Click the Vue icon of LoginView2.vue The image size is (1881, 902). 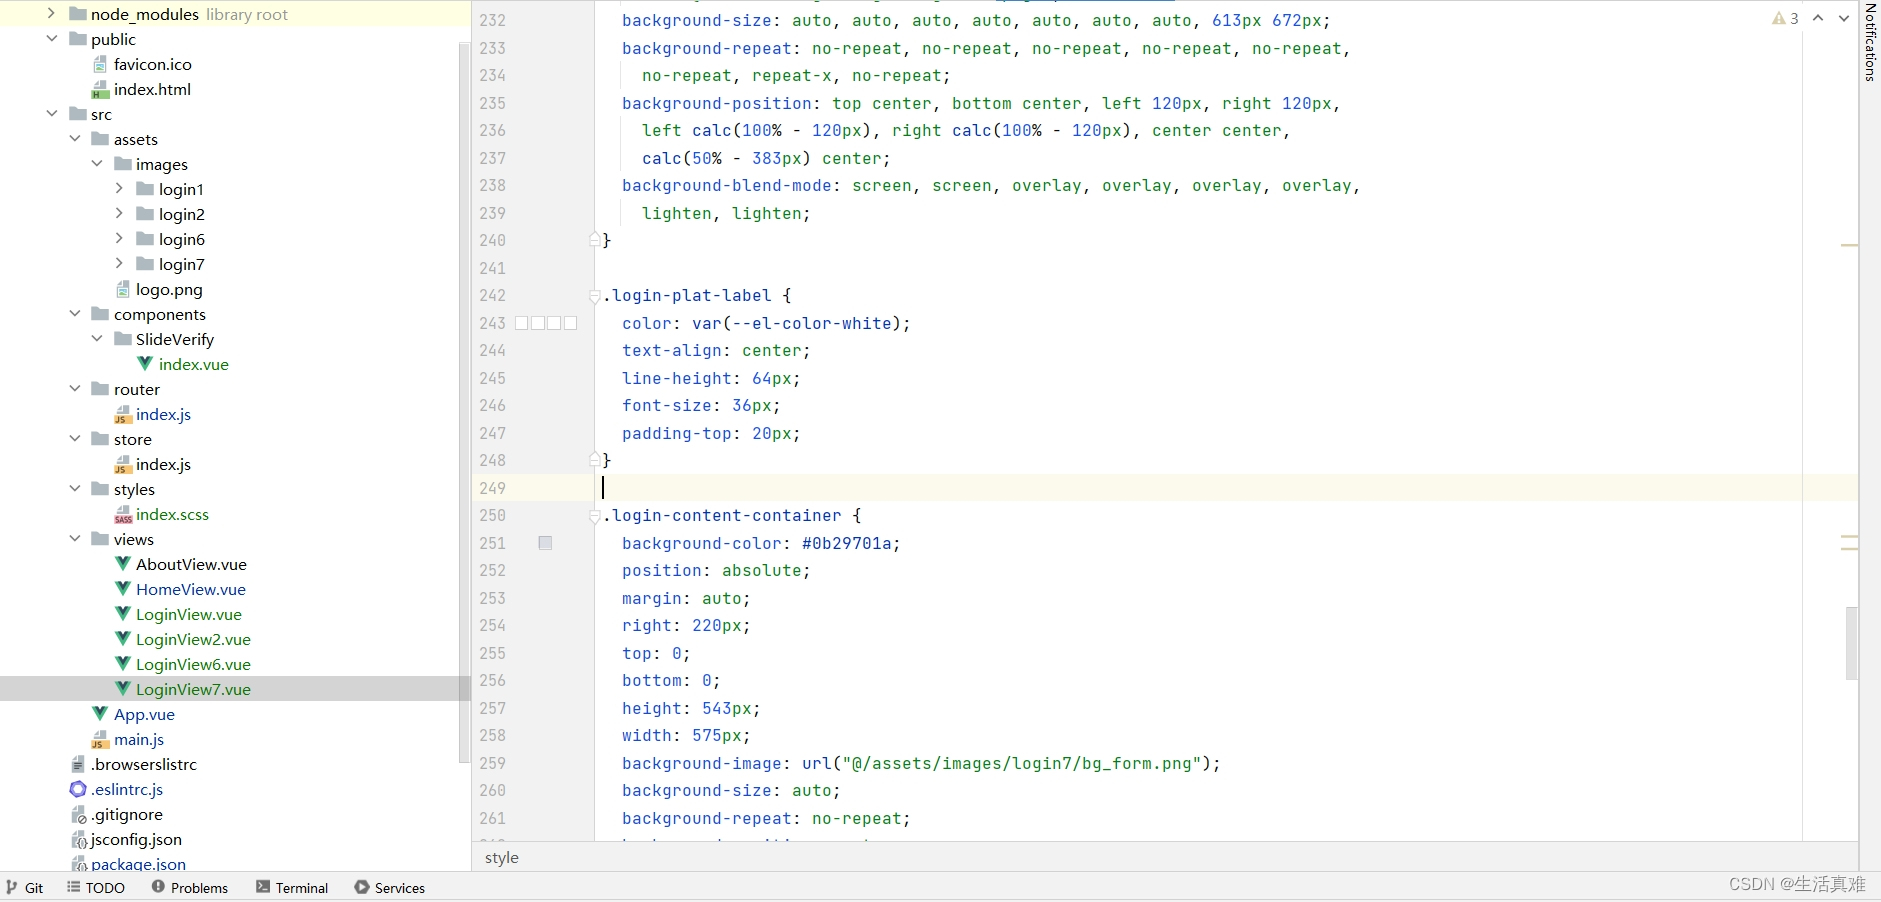tap(123, 639)
